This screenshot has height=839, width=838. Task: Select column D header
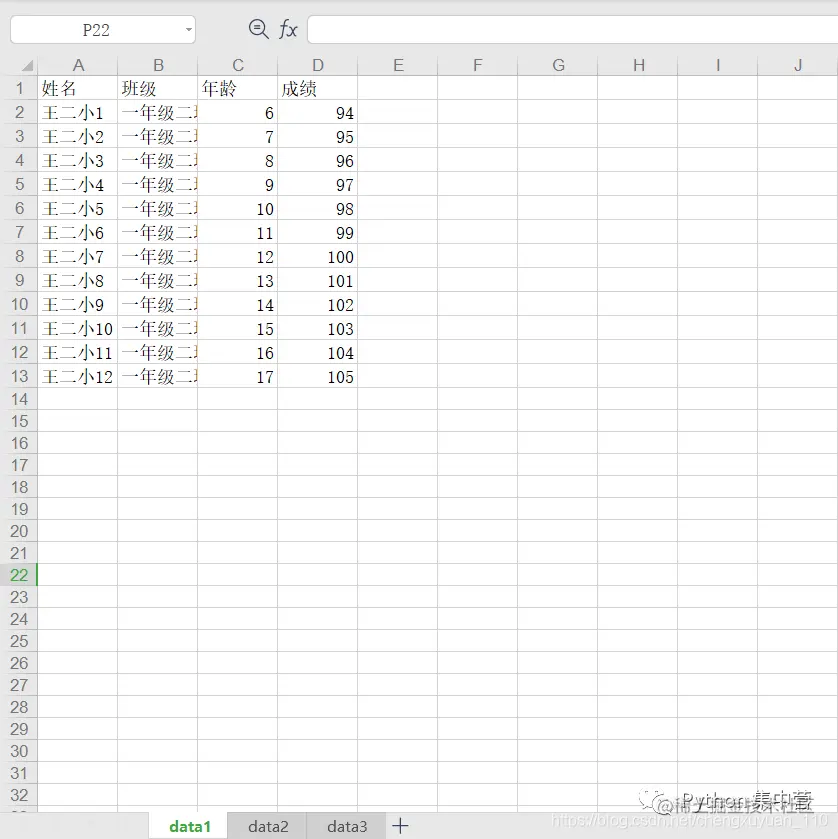(x=318, y=65)
